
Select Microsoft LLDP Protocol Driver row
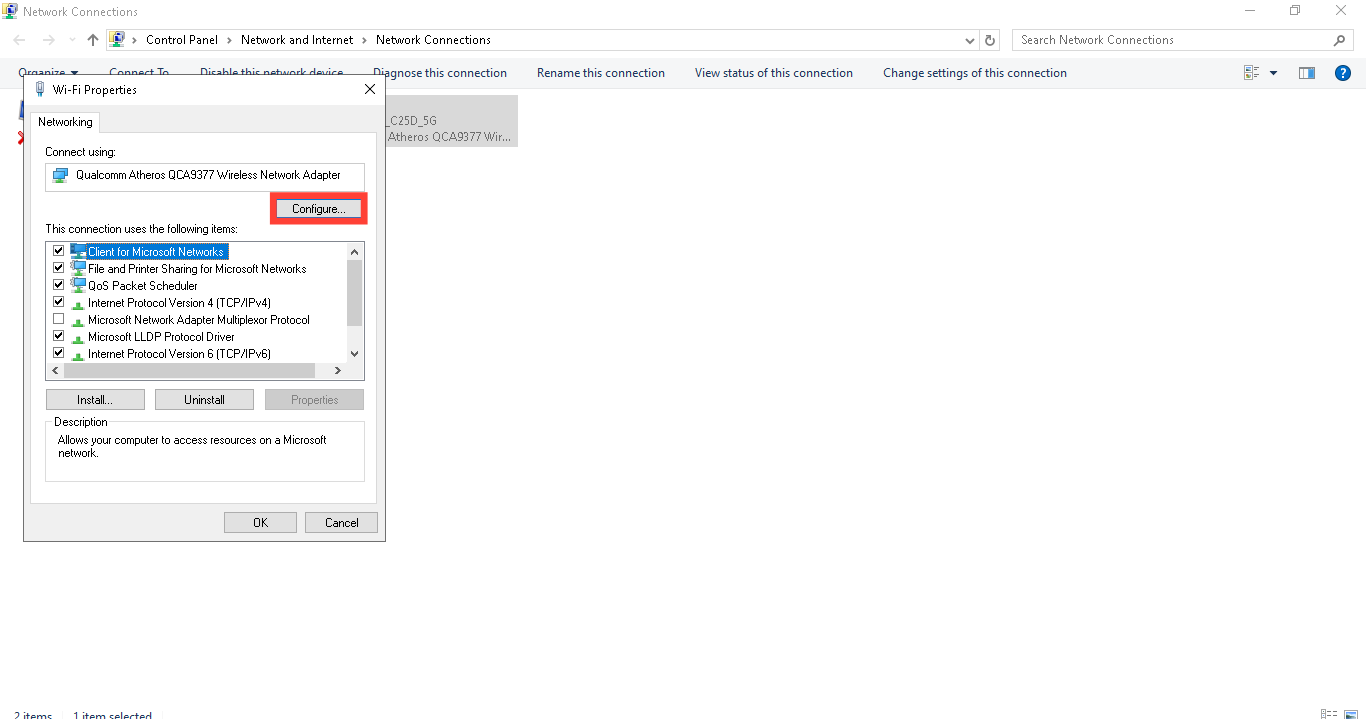[161, 337]
